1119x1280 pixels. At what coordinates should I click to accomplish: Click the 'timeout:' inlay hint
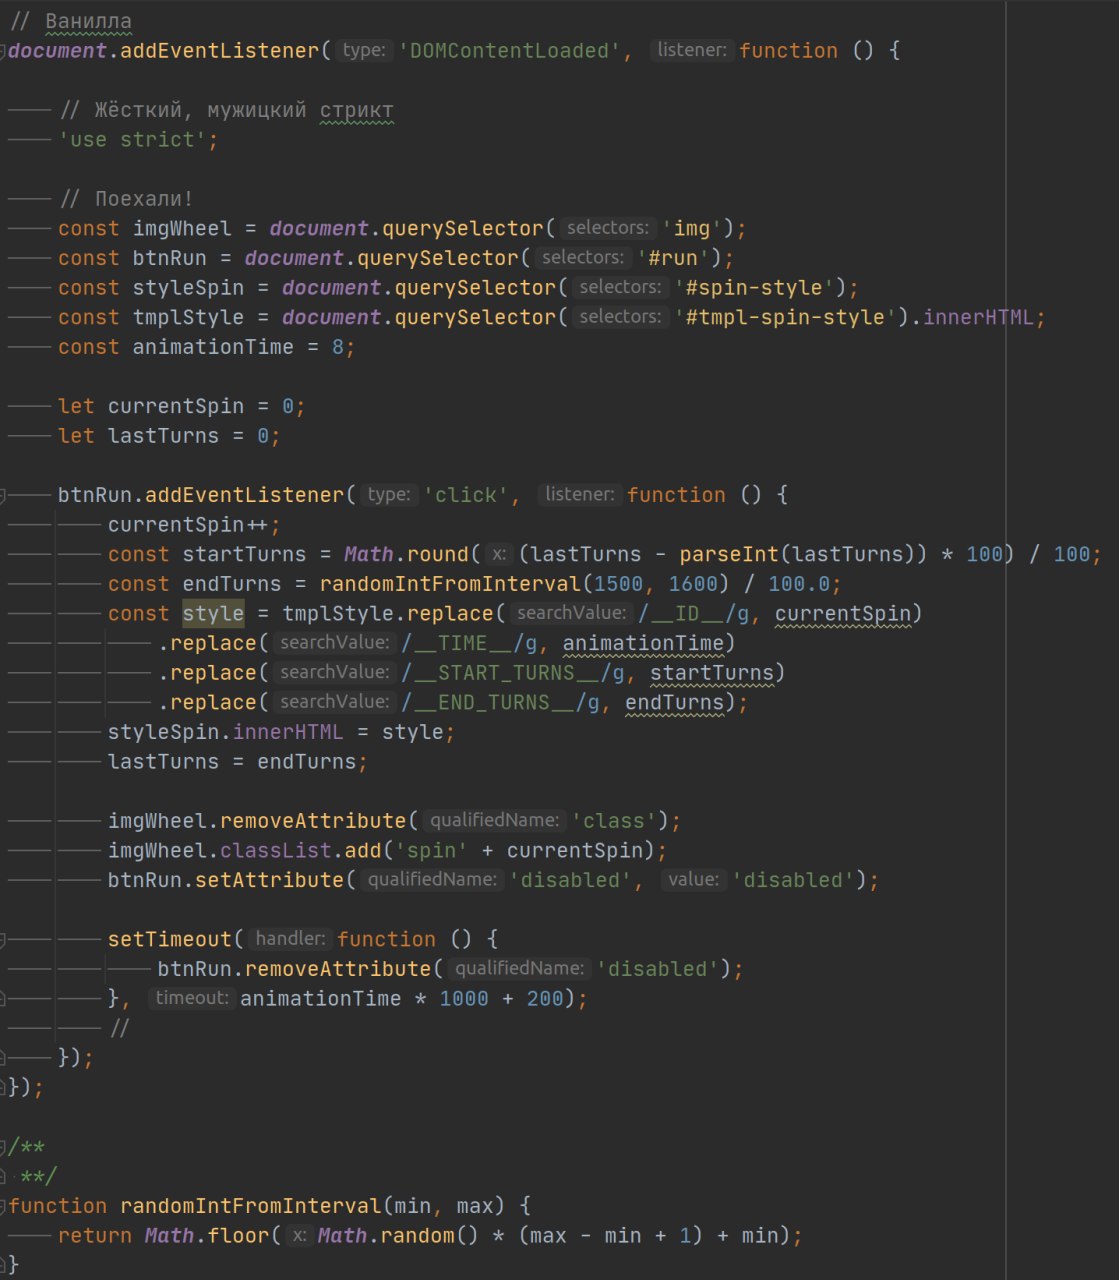point(192,998)
